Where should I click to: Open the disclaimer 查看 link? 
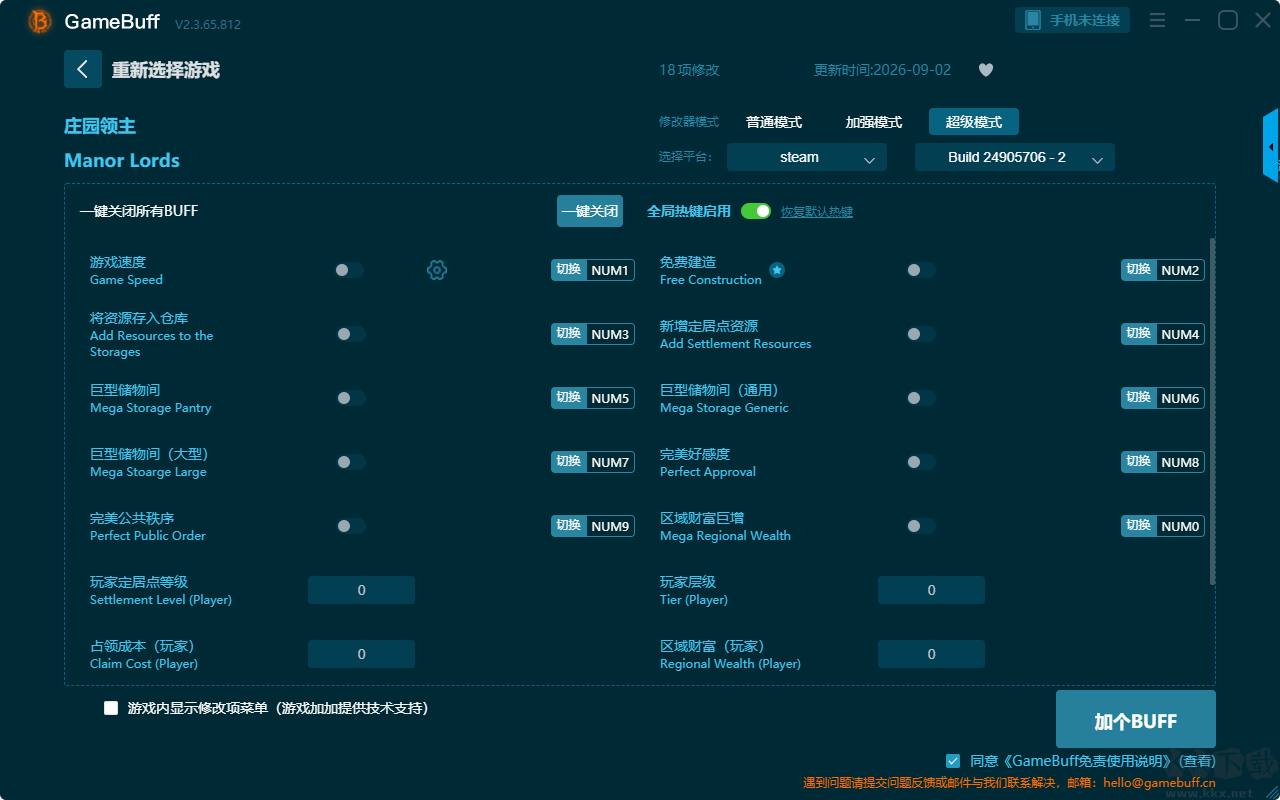(1195, 761)
